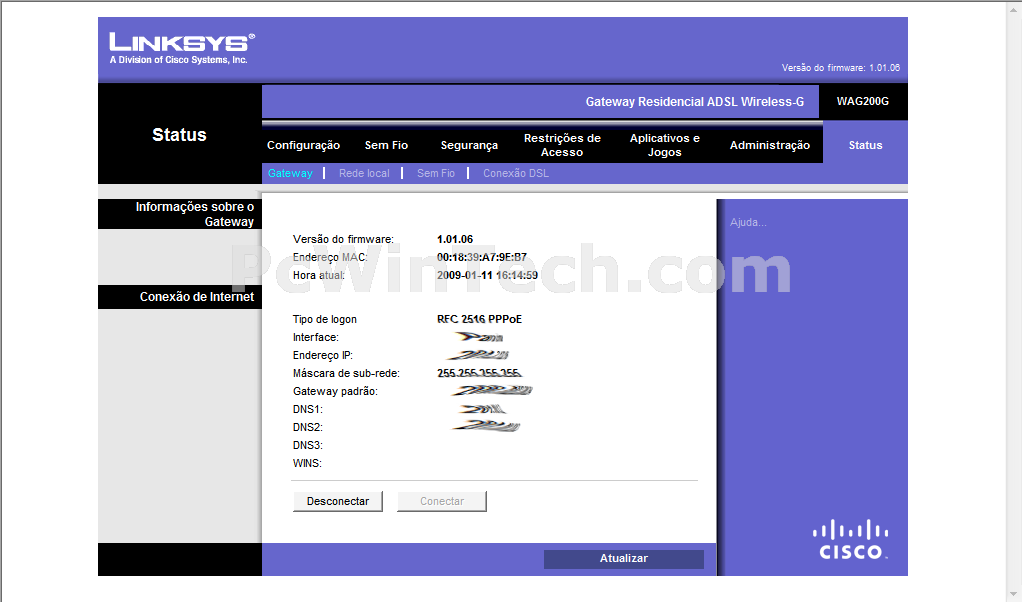The image size is (1022, 602).
Task: Open the Conexão DSL sub-tab
Action: [x=516, y=173]
